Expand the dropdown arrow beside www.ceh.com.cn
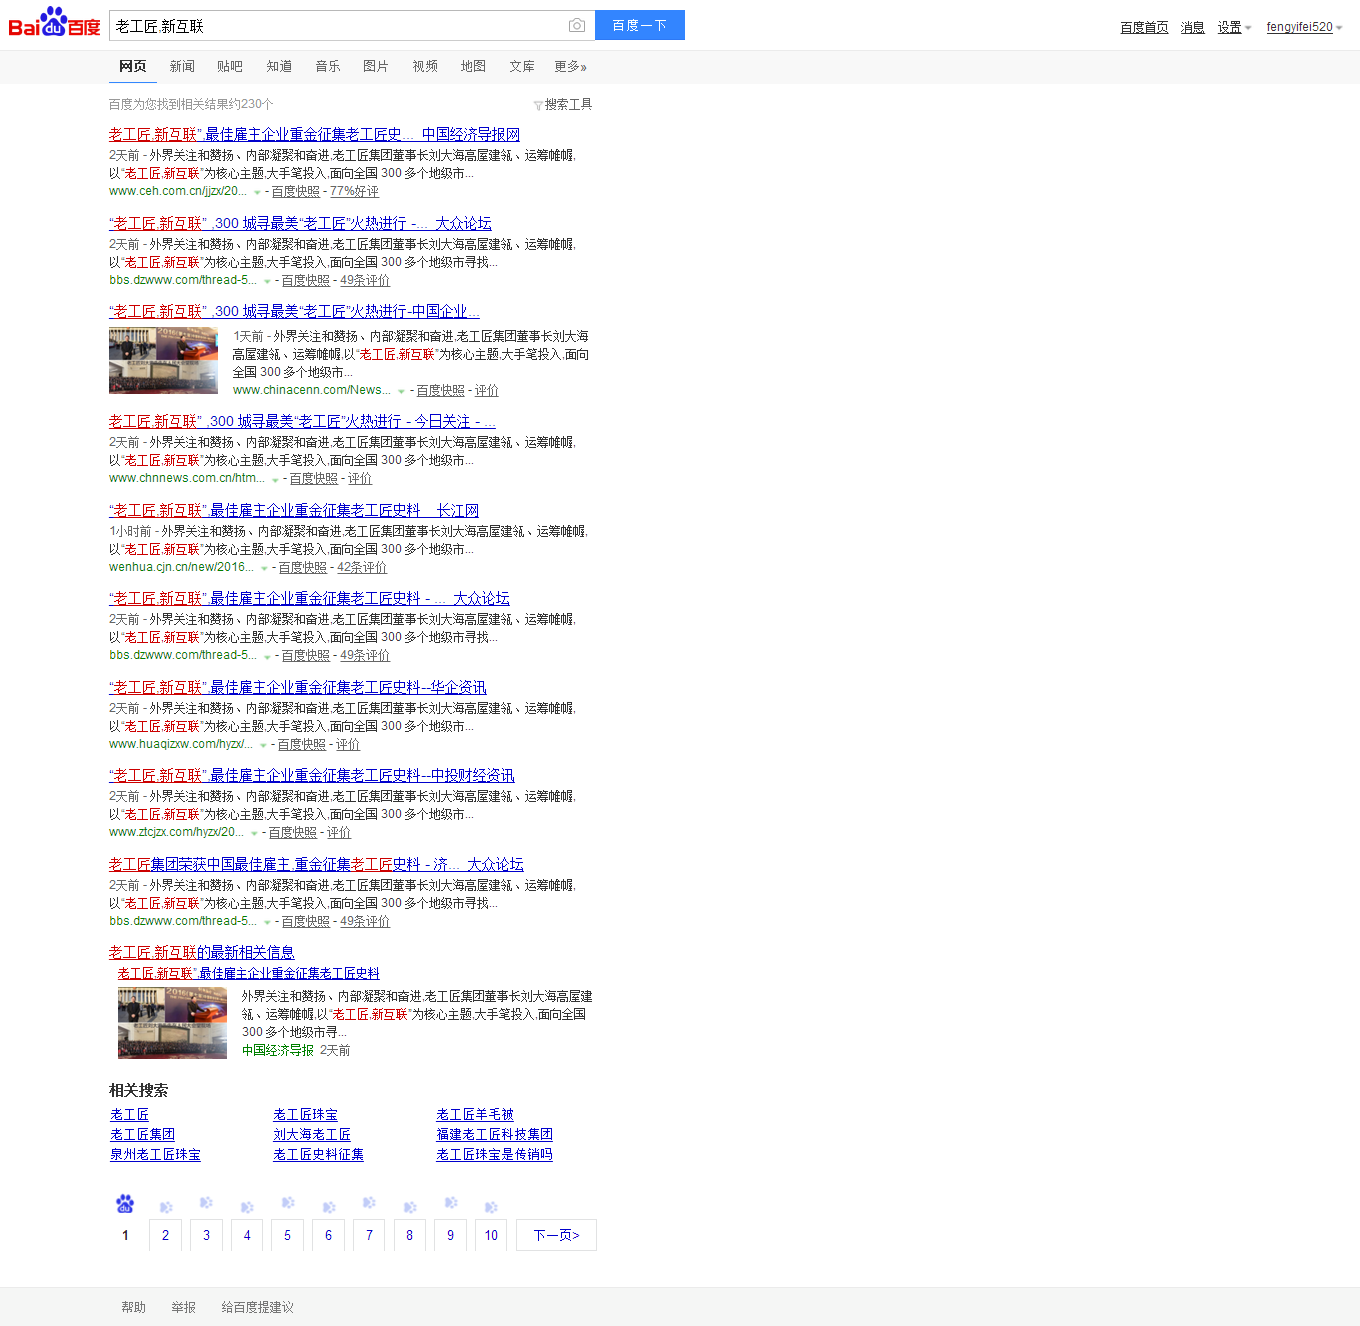Screen dimensions: 1360x1326 pos(257,192)
